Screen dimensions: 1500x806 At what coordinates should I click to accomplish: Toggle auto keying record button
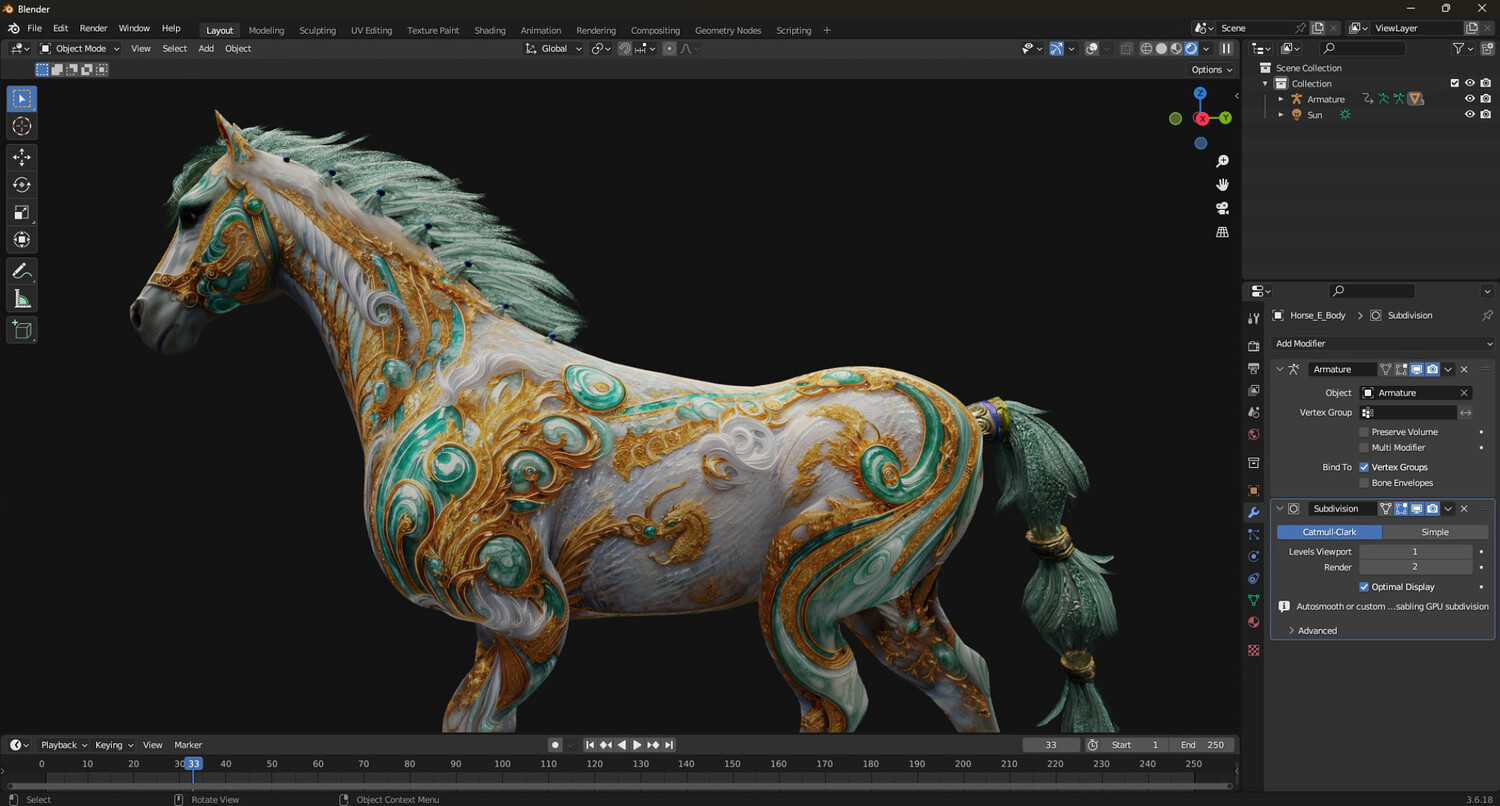pyautogui.click(x=555, y=745)
